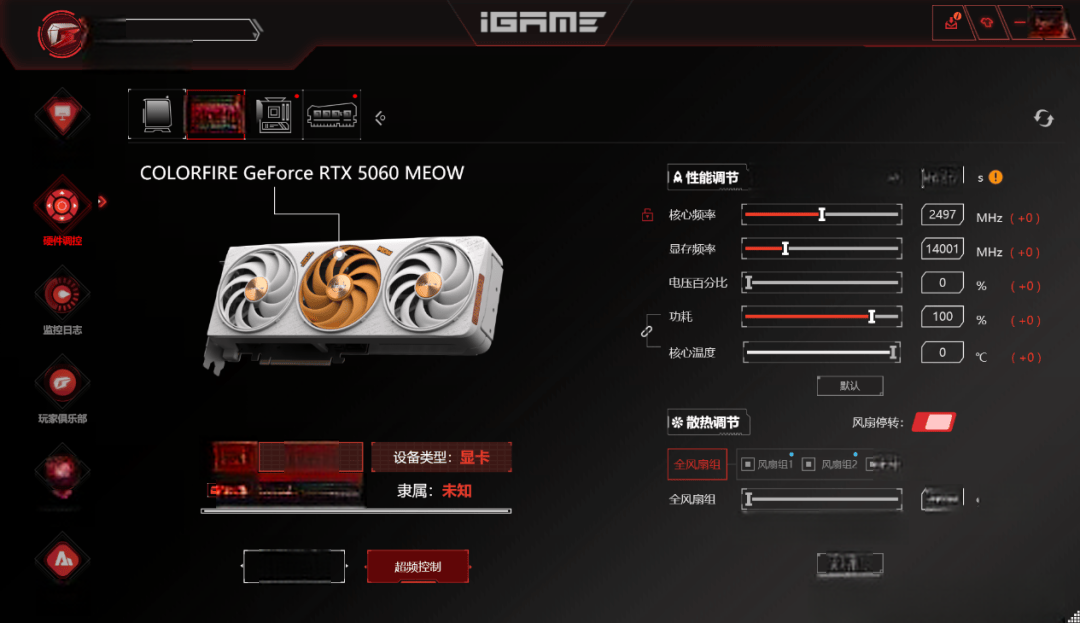The width and height of the screenshot is (1080, 623).
Task: Expand the hardware control submenu arrow
Action: click(x=102, y=202)
